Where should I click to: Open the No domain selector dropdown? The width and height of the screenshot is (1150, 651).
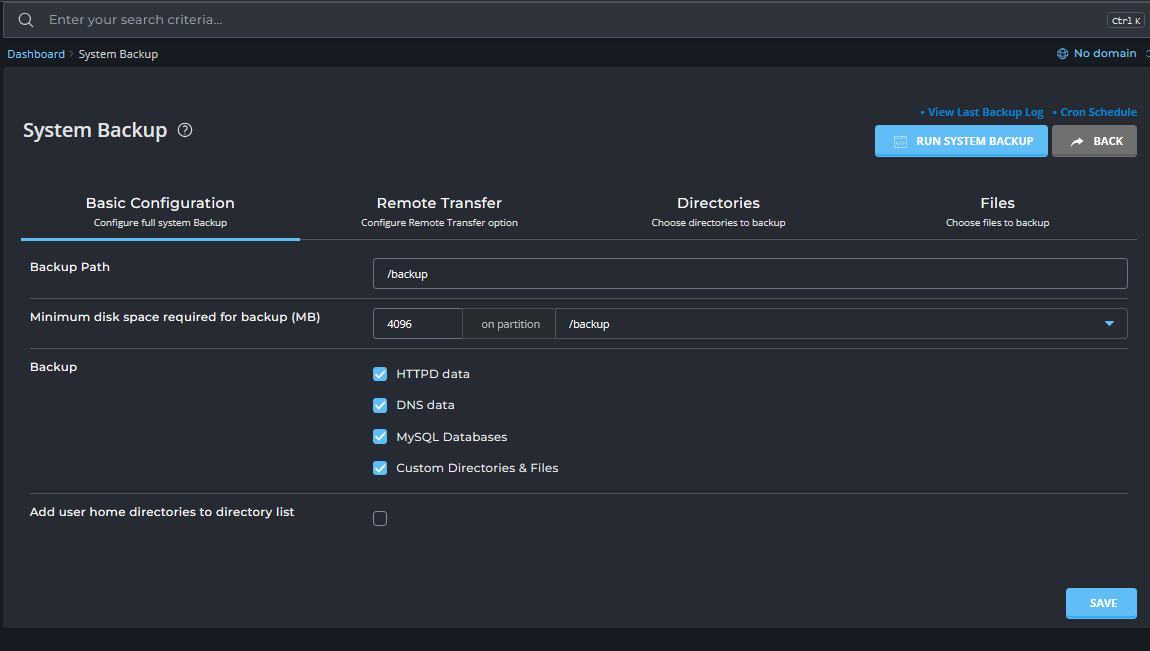coord(1104,54)
